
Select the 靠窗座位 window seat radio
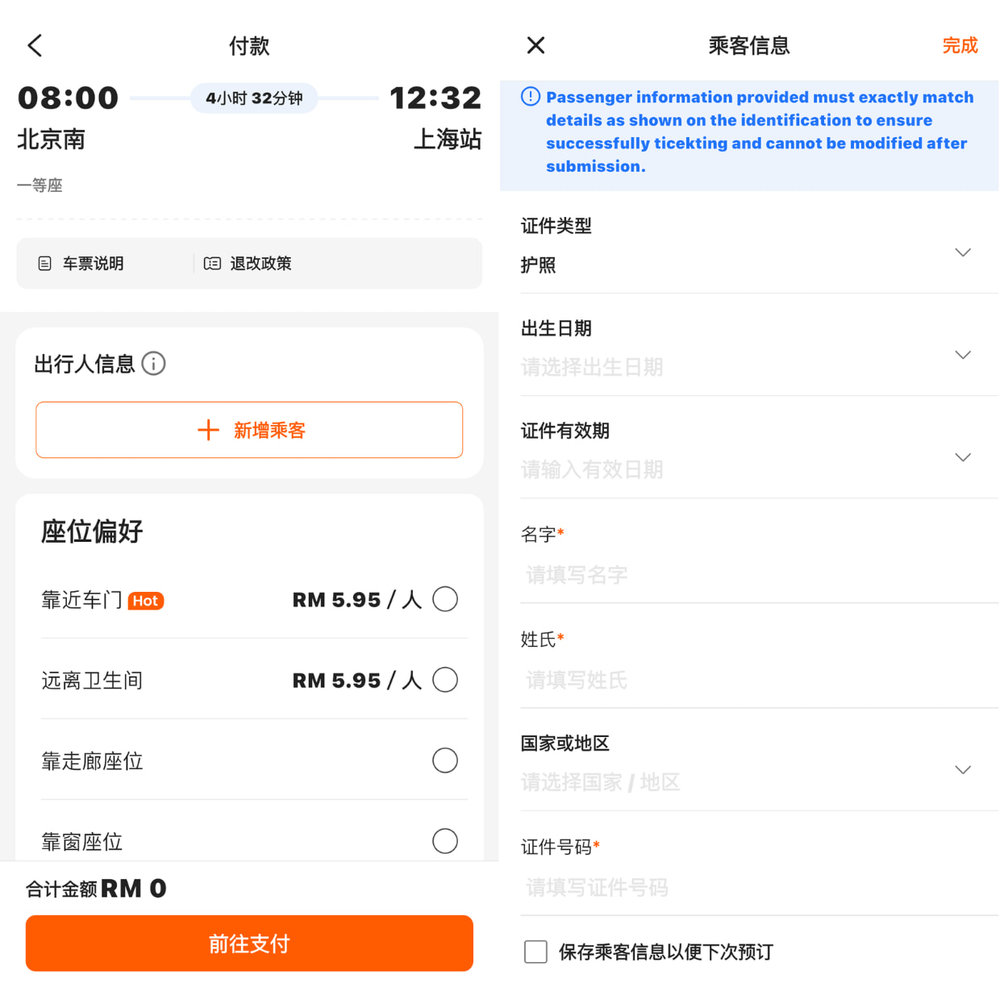click(x=444, y=841)
